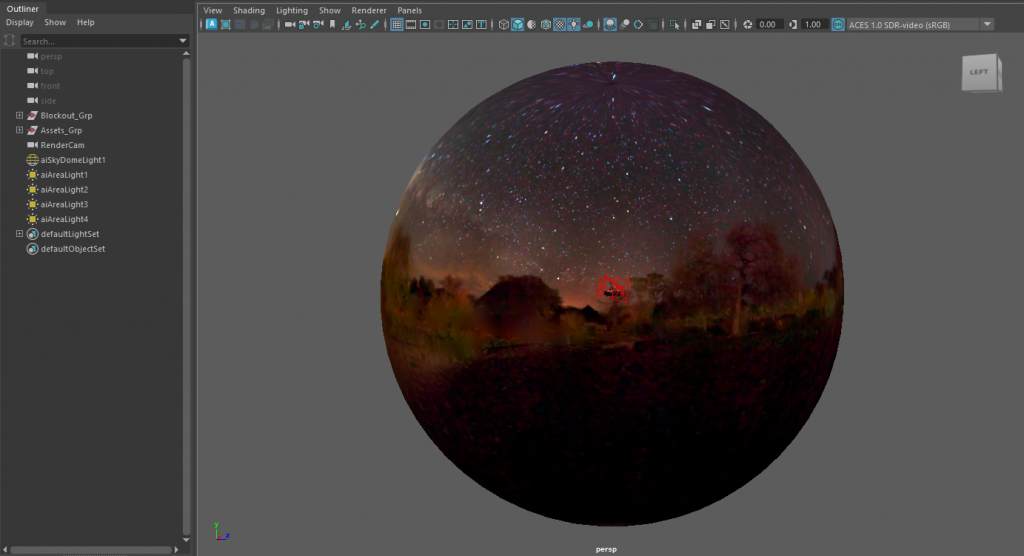Click the Image Plane icon
Viewport: 1024px width, 556px height.
(346, 24)
